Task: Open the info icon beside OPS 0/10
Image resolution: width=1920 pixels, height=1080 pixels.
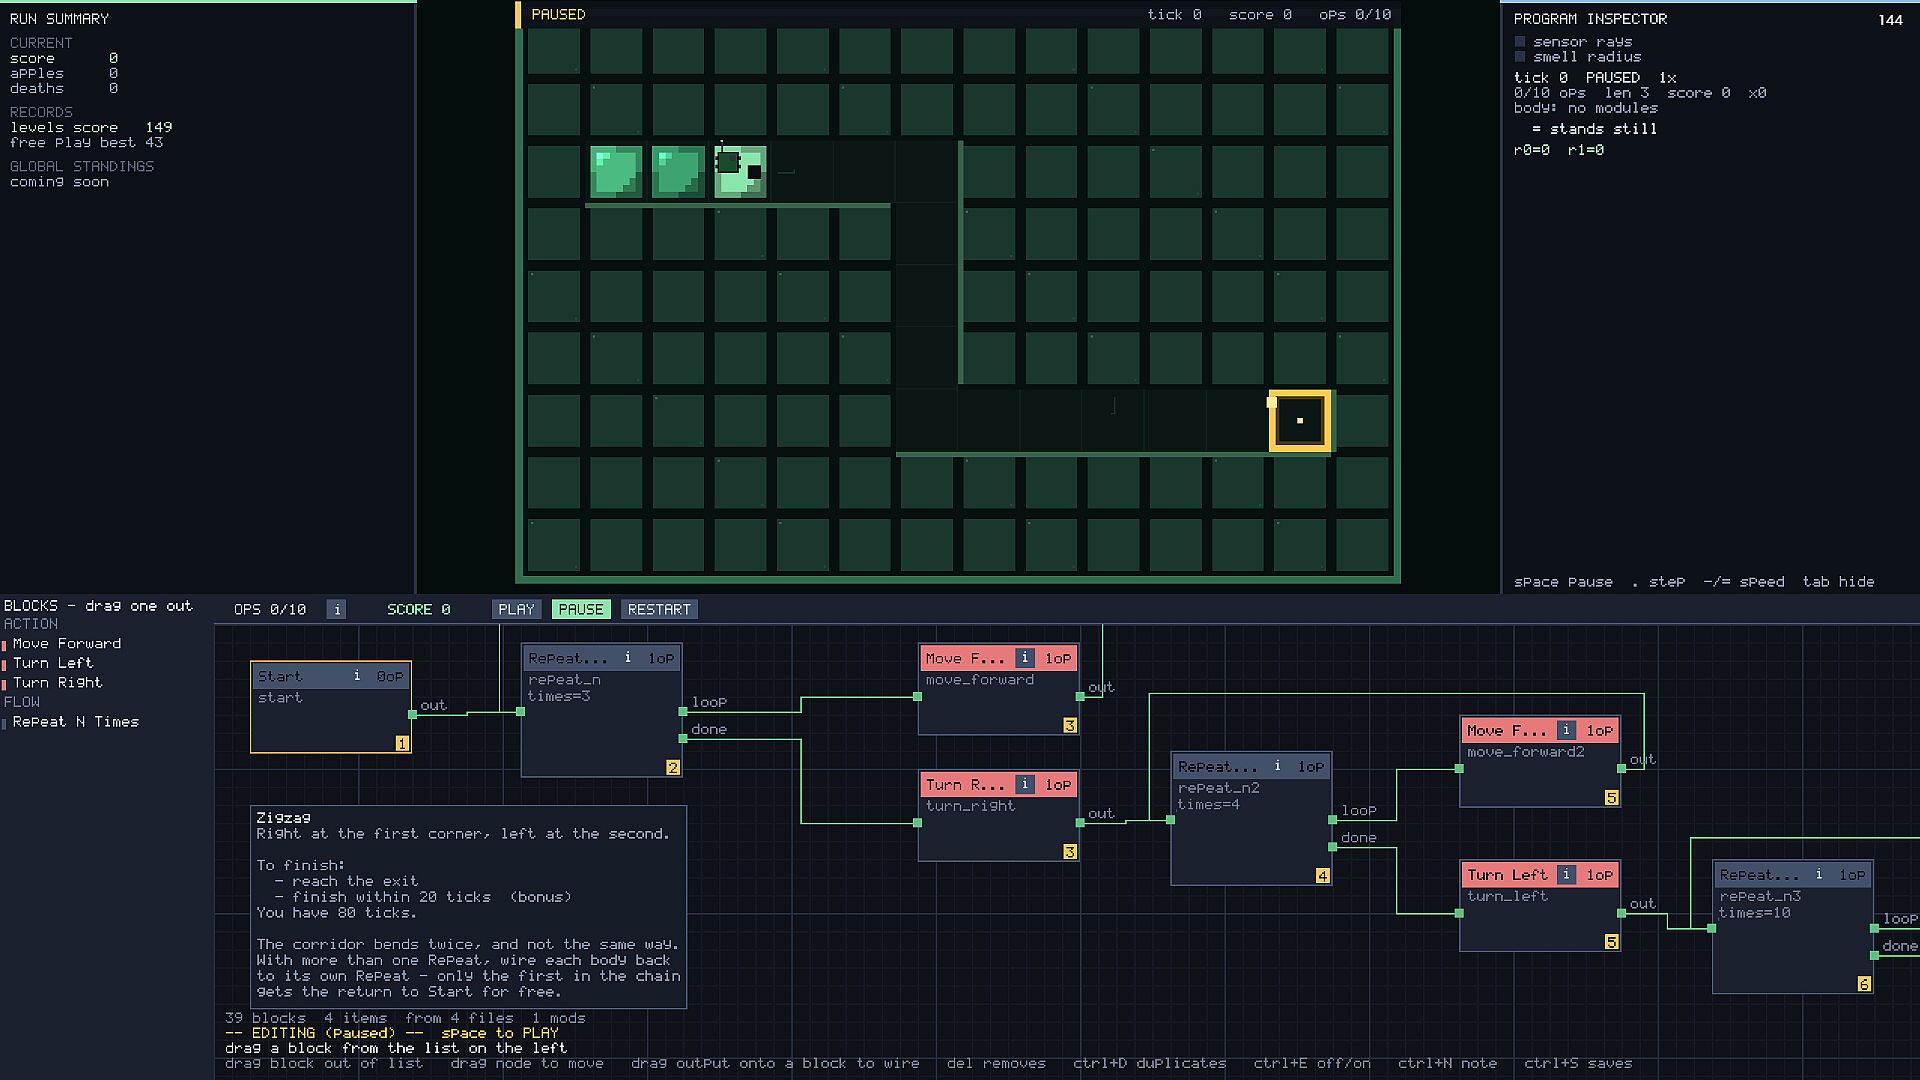Action: pos(337,609)
